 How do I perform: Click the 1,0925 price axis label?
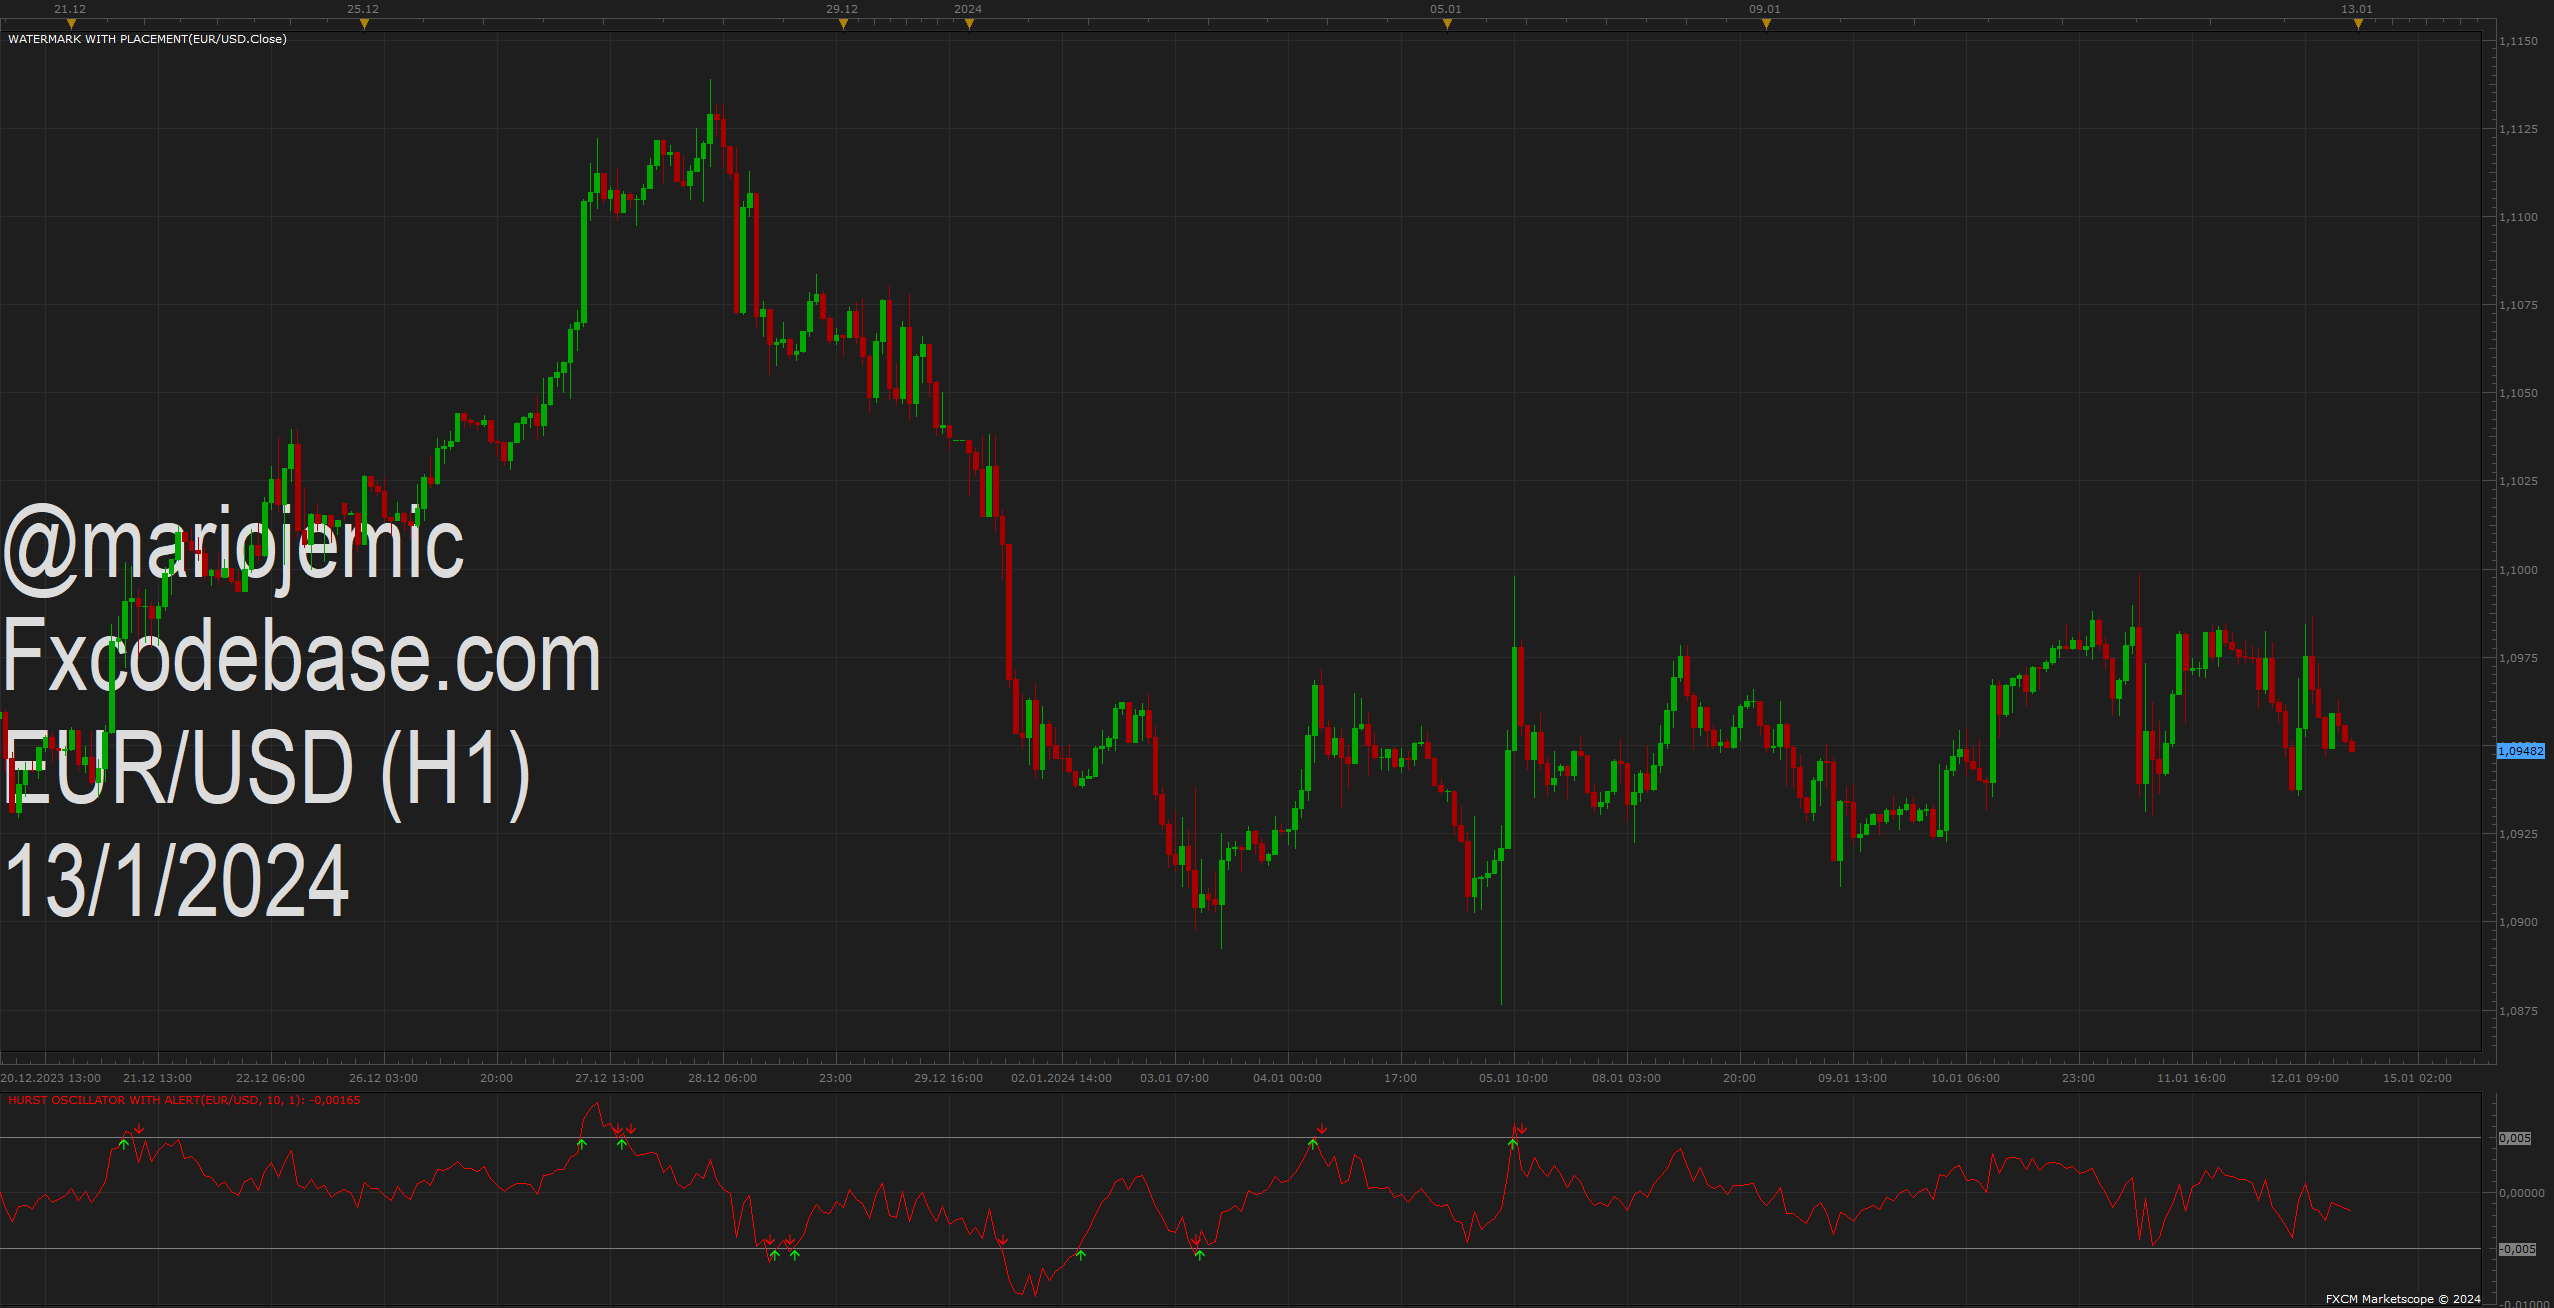click(x=2518, y=834)
